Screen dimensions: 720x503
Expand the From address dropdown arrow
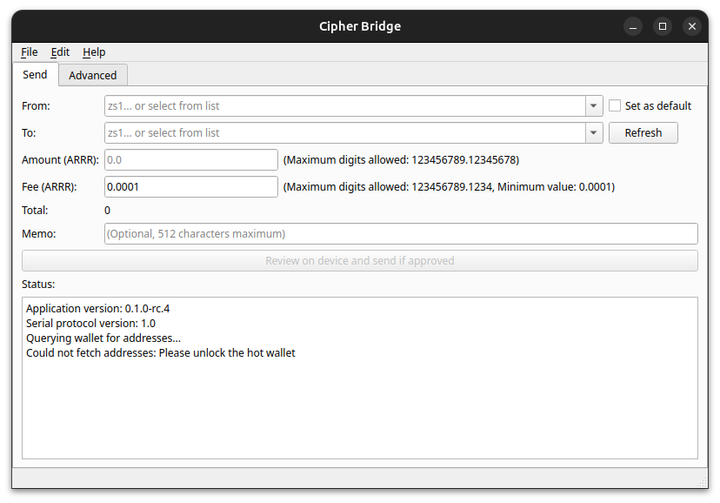click(593, 106)
